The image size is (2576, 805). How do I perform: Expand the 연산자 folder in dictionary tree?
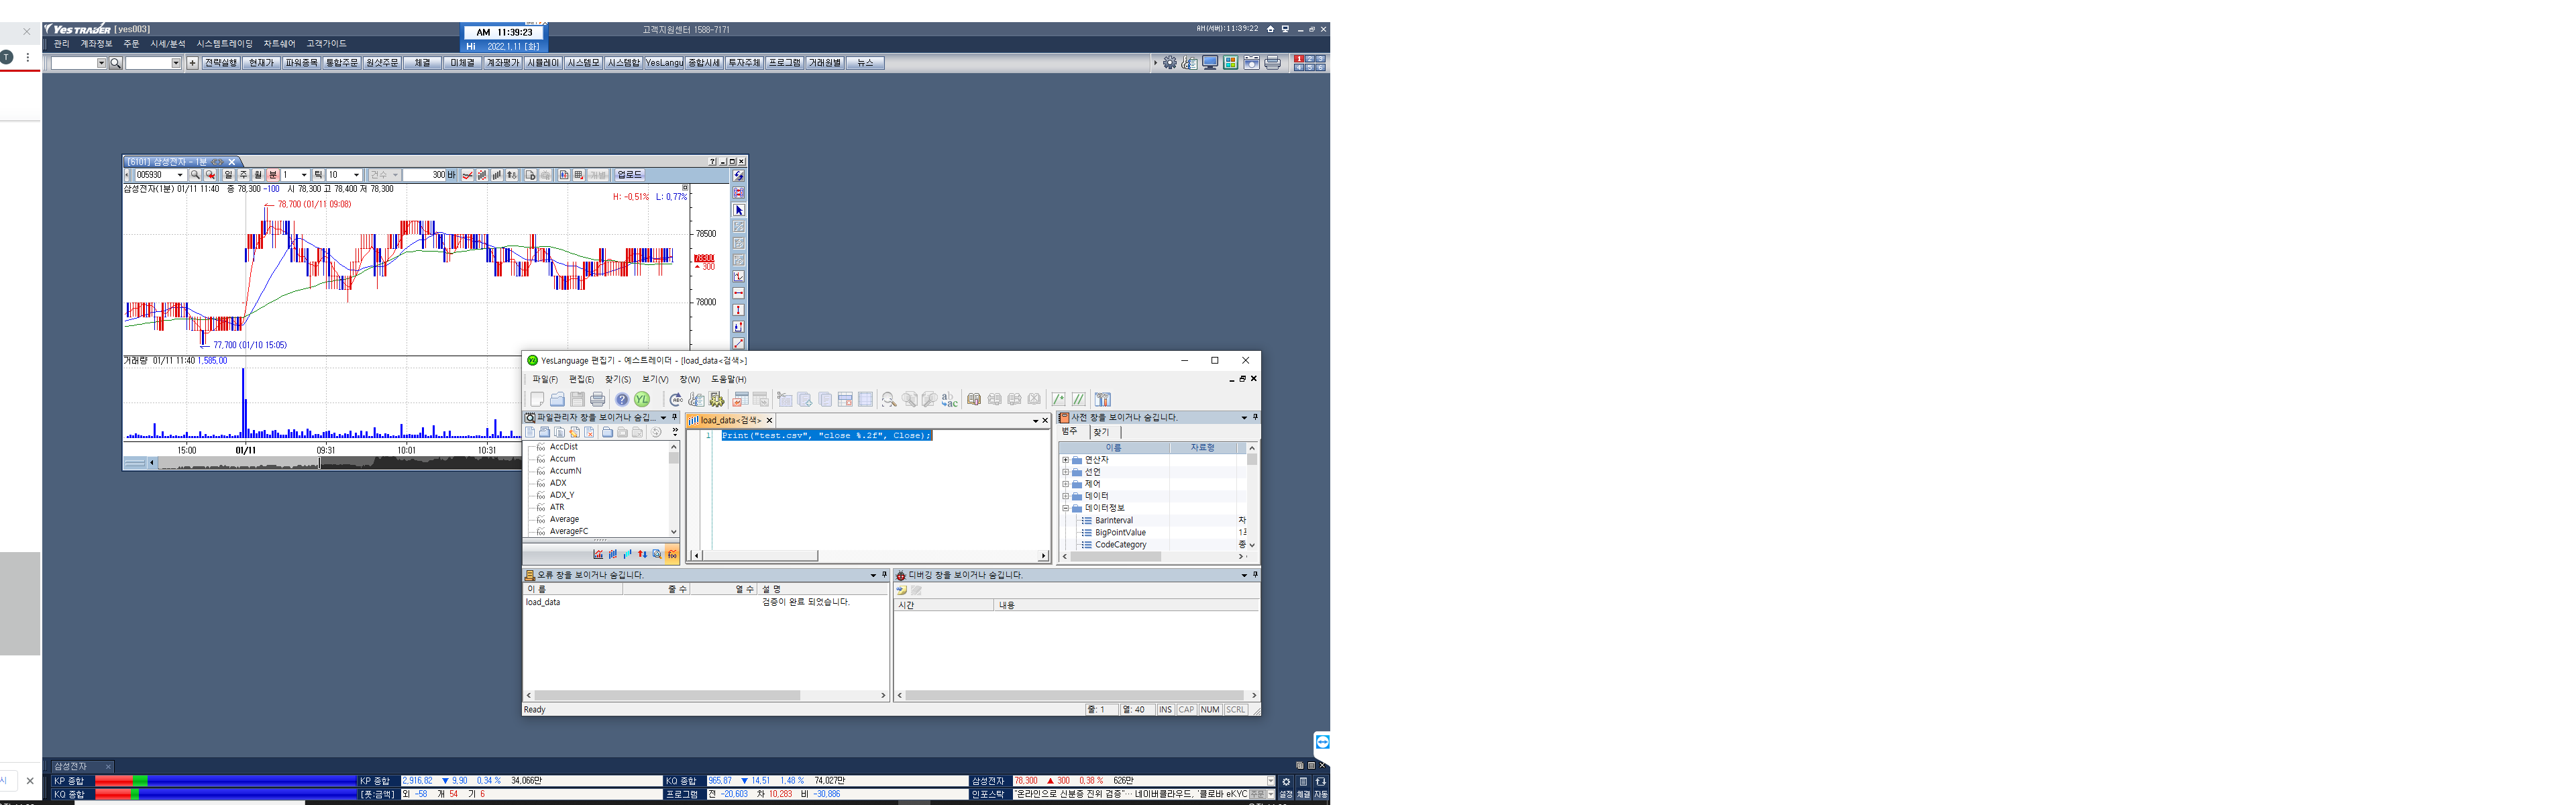coord(1065,460)
